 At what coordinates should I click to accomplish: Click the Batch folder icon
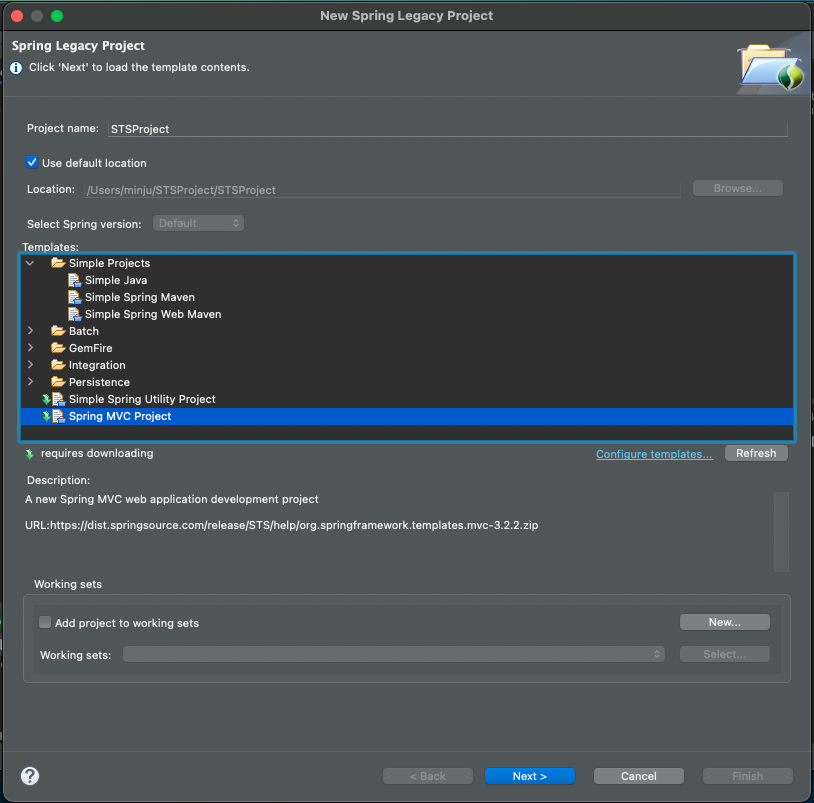(x=58, y=331)
